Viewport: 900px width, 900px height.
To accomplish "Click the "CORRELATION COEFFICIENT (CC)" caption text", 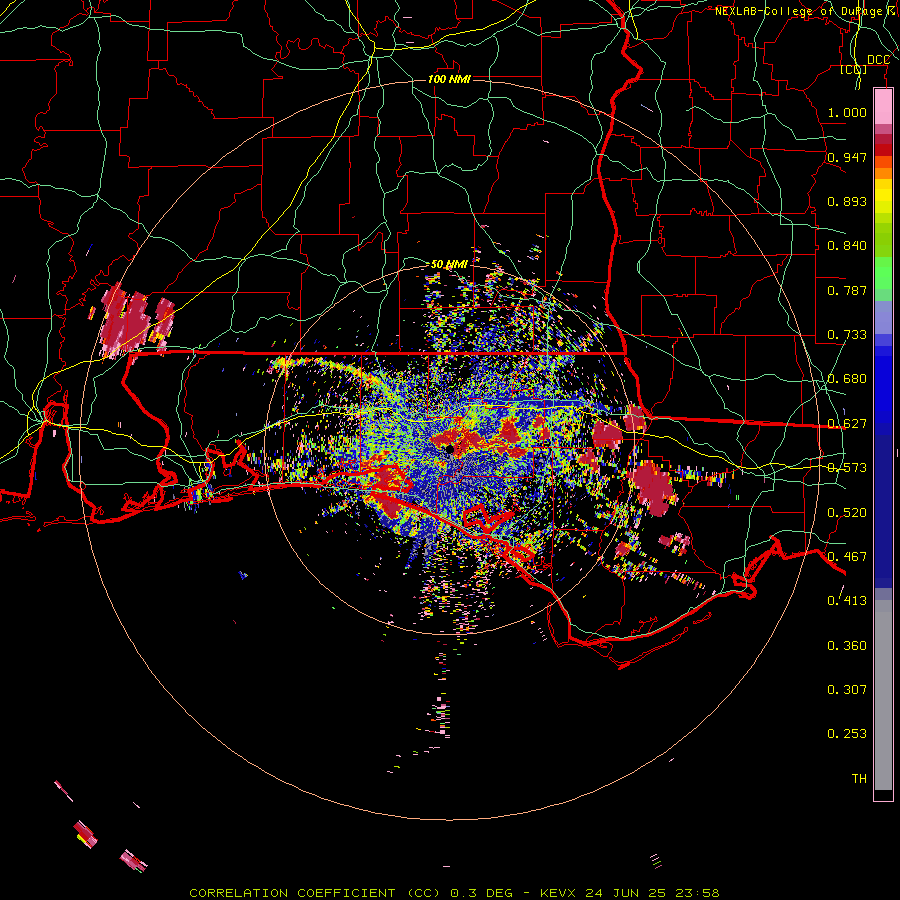I will [x=315, y=893].
